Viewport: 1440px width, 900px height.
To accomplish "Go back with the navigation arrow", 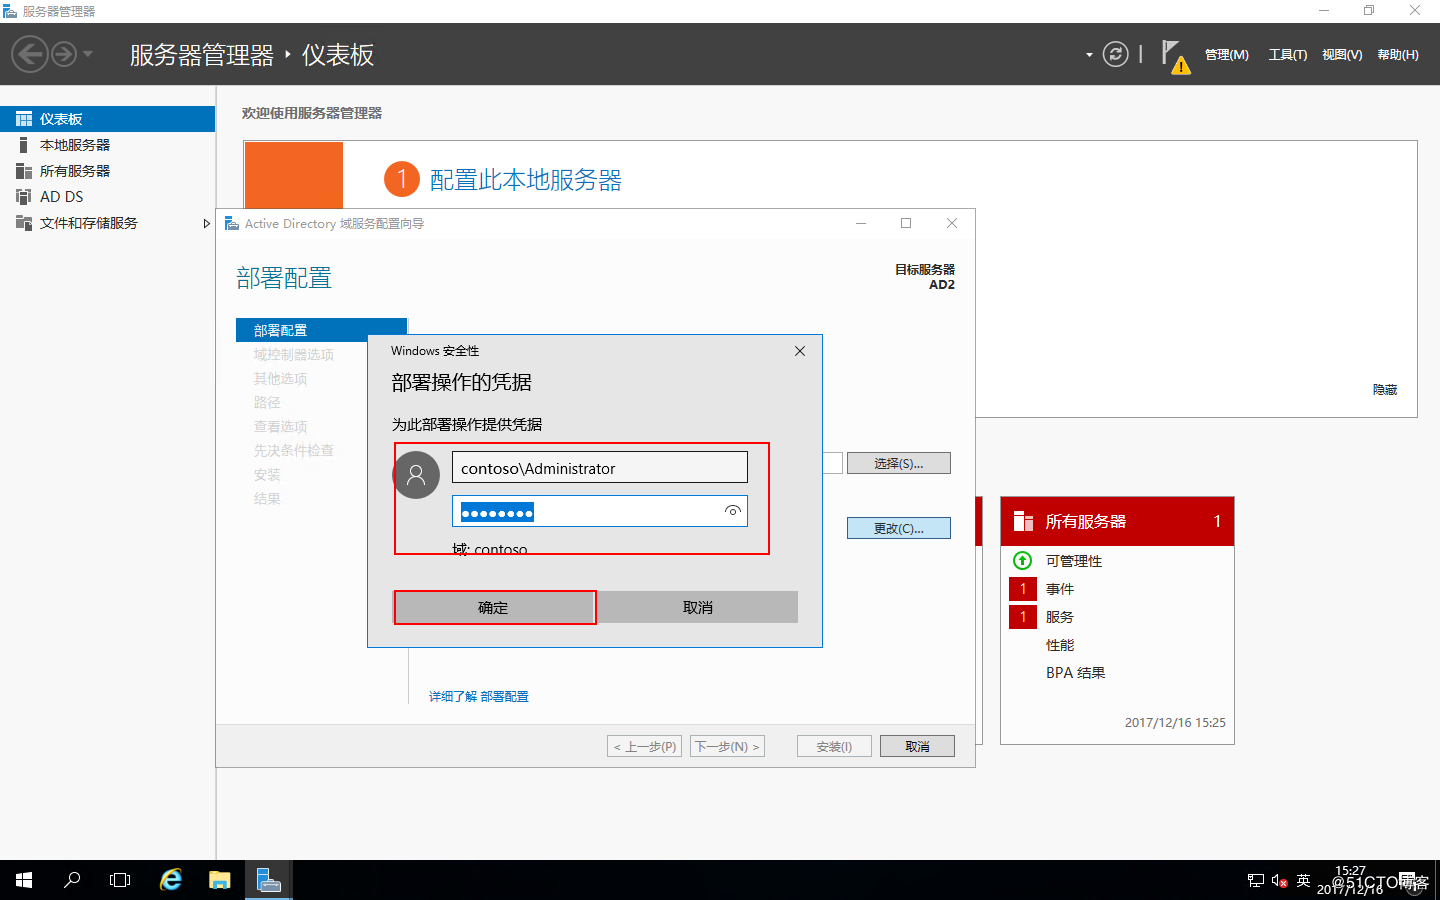I will (30, 54).
